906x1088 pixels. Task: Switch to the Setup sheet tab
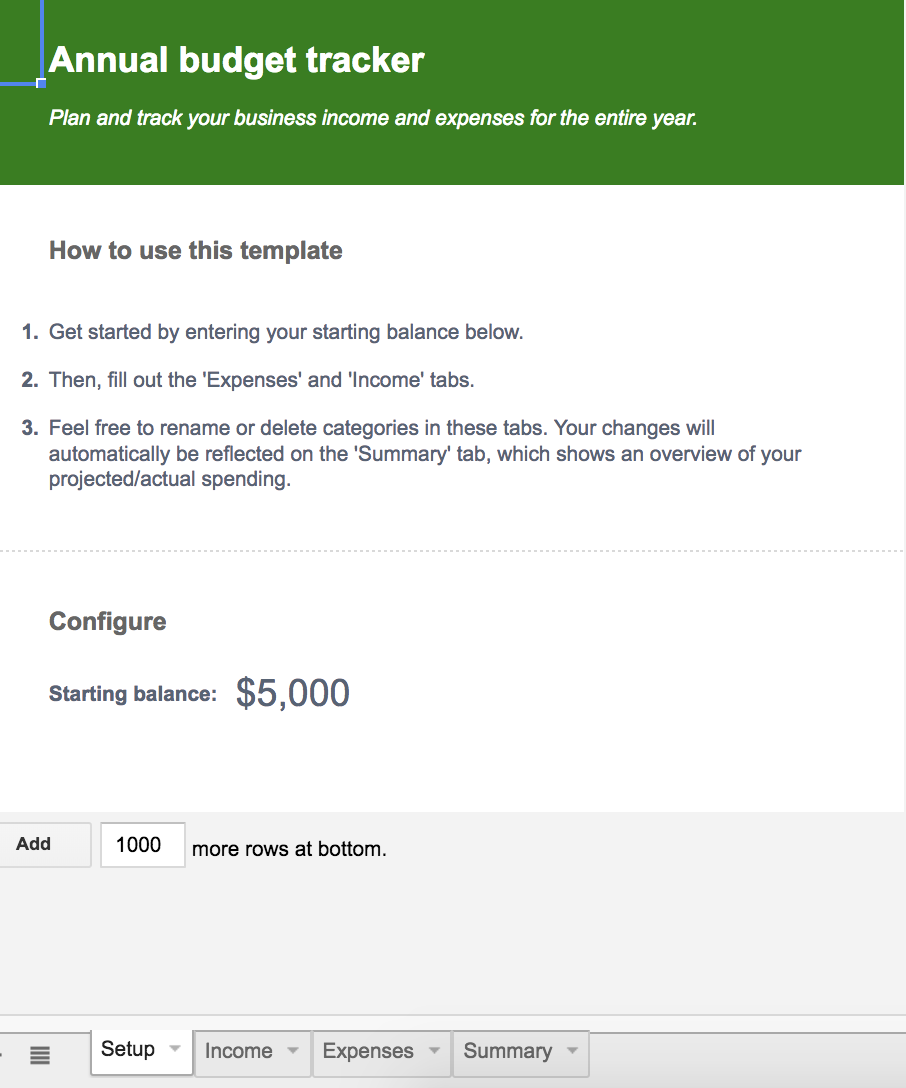click(x=128, y=1049)
